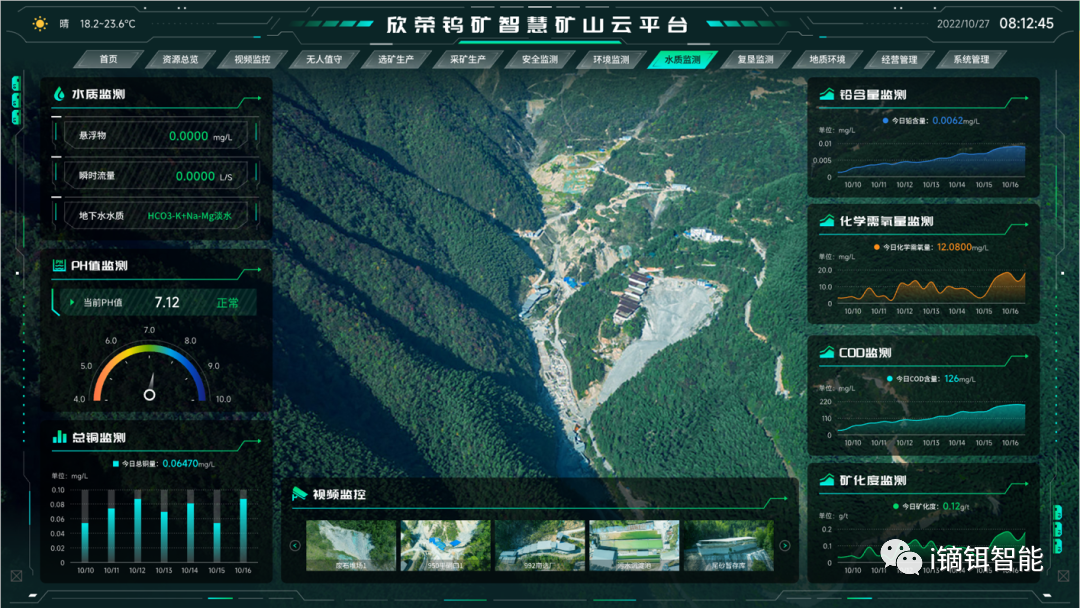Screen dimensions: 1080x608
Task: Go to the 安全监测 tab
Action: pyautogui.click(x=539, y=59)
